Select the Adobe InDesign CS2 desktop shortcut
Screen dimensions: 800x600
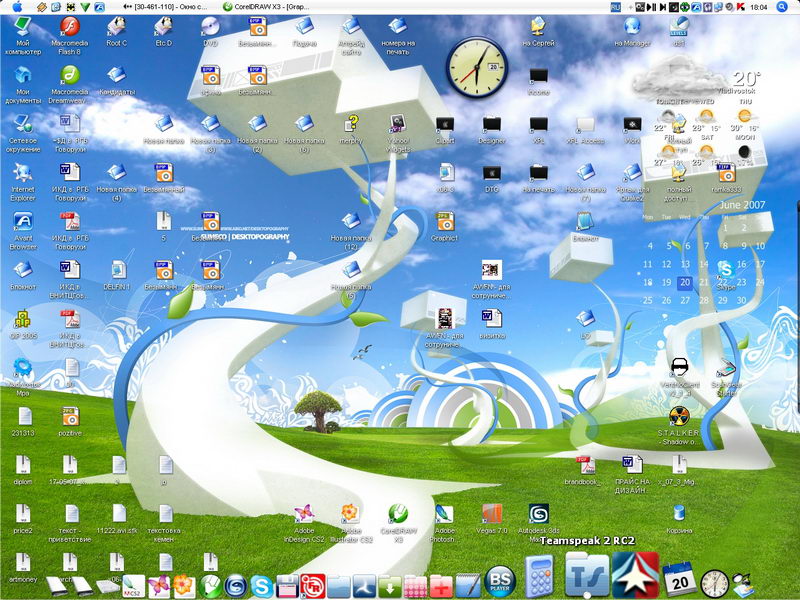click(x=304, y=523)
